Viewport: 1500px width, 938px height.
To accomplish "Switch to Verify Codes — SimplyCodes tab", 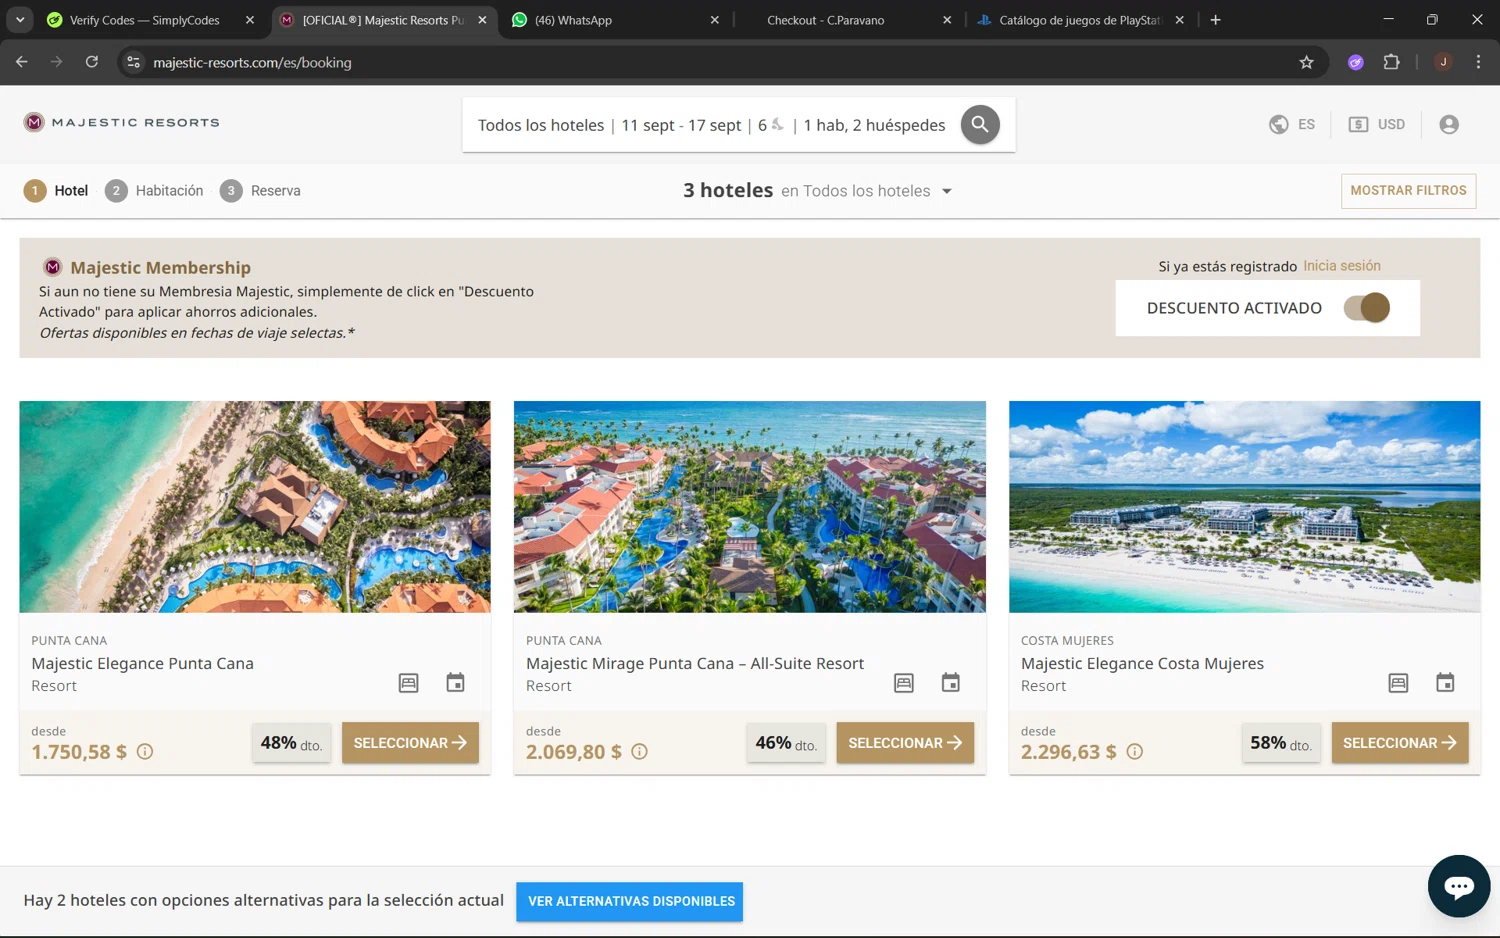I will (x=145, y=20).
